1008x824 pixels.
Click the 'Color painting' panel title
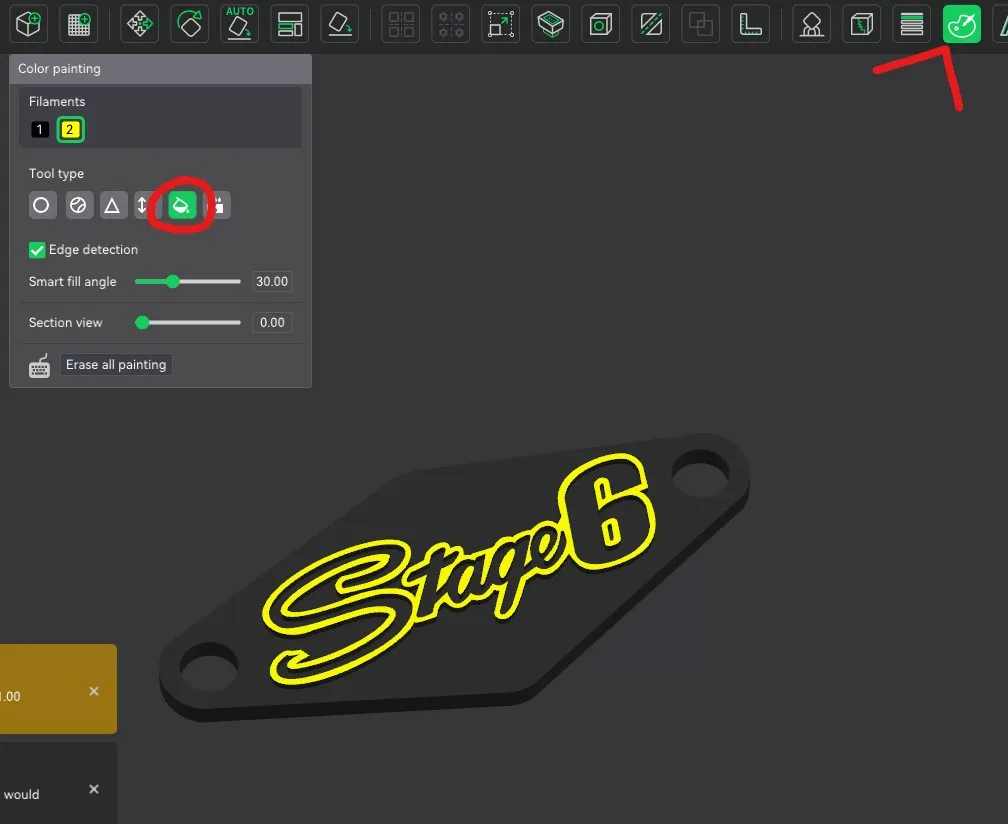(59, 69)
